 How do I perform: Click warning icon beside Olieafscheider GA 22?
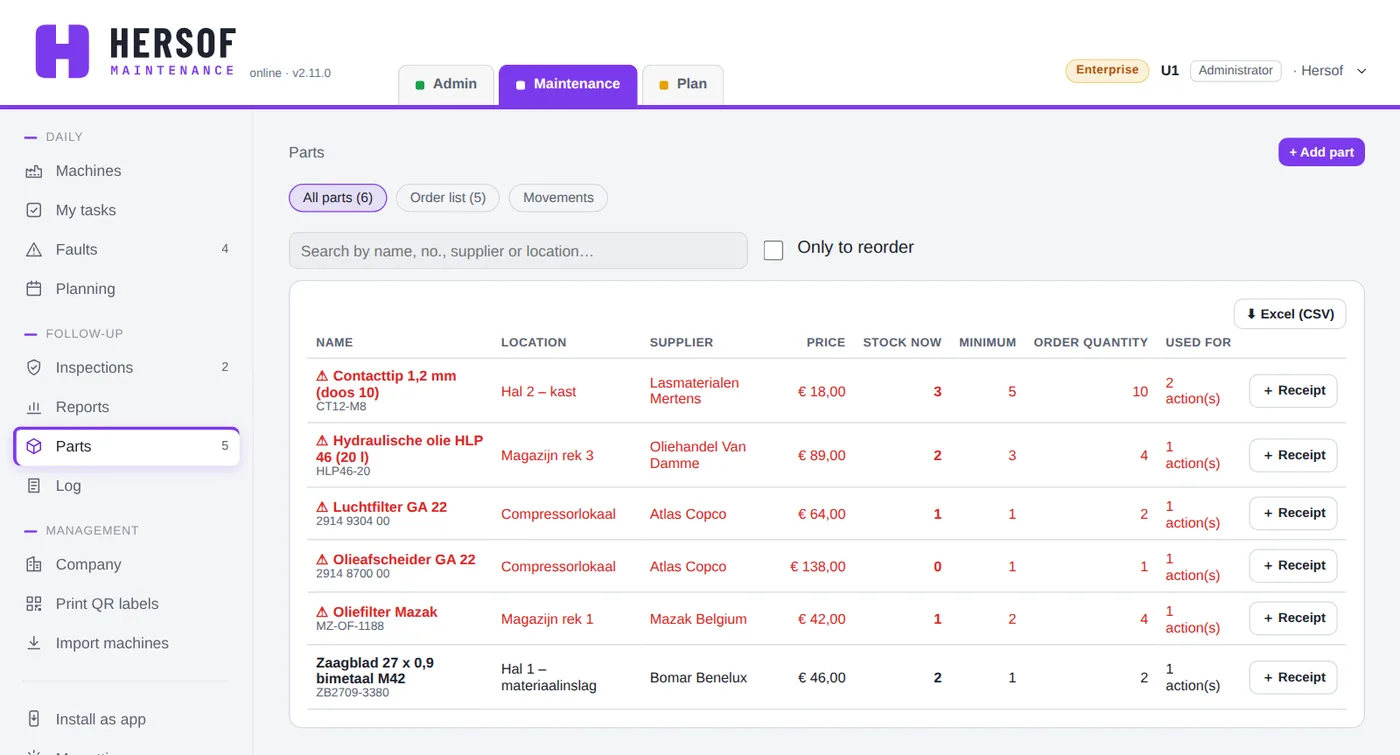pos(322,560)
